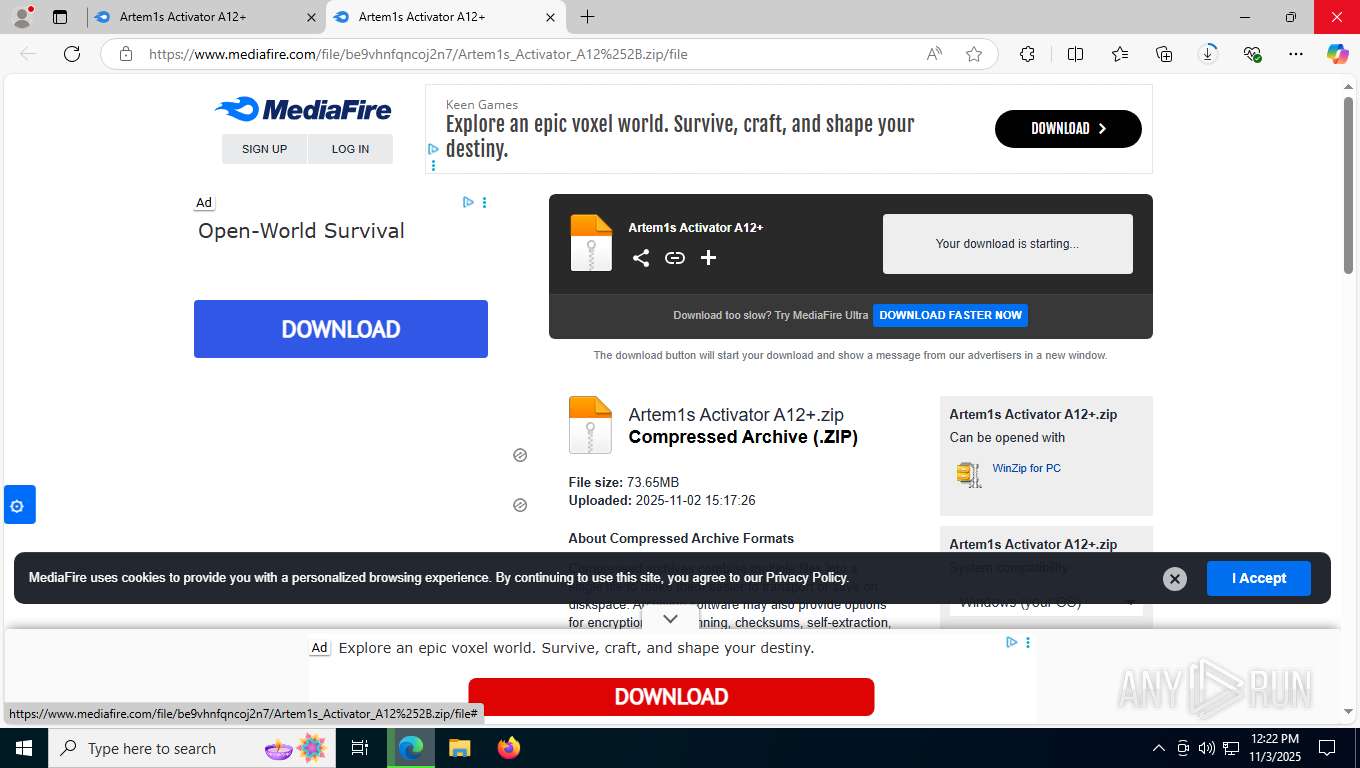Click the Read aloud icon in address bar
Screen dimensions: 1360x768
pos(934,54)
